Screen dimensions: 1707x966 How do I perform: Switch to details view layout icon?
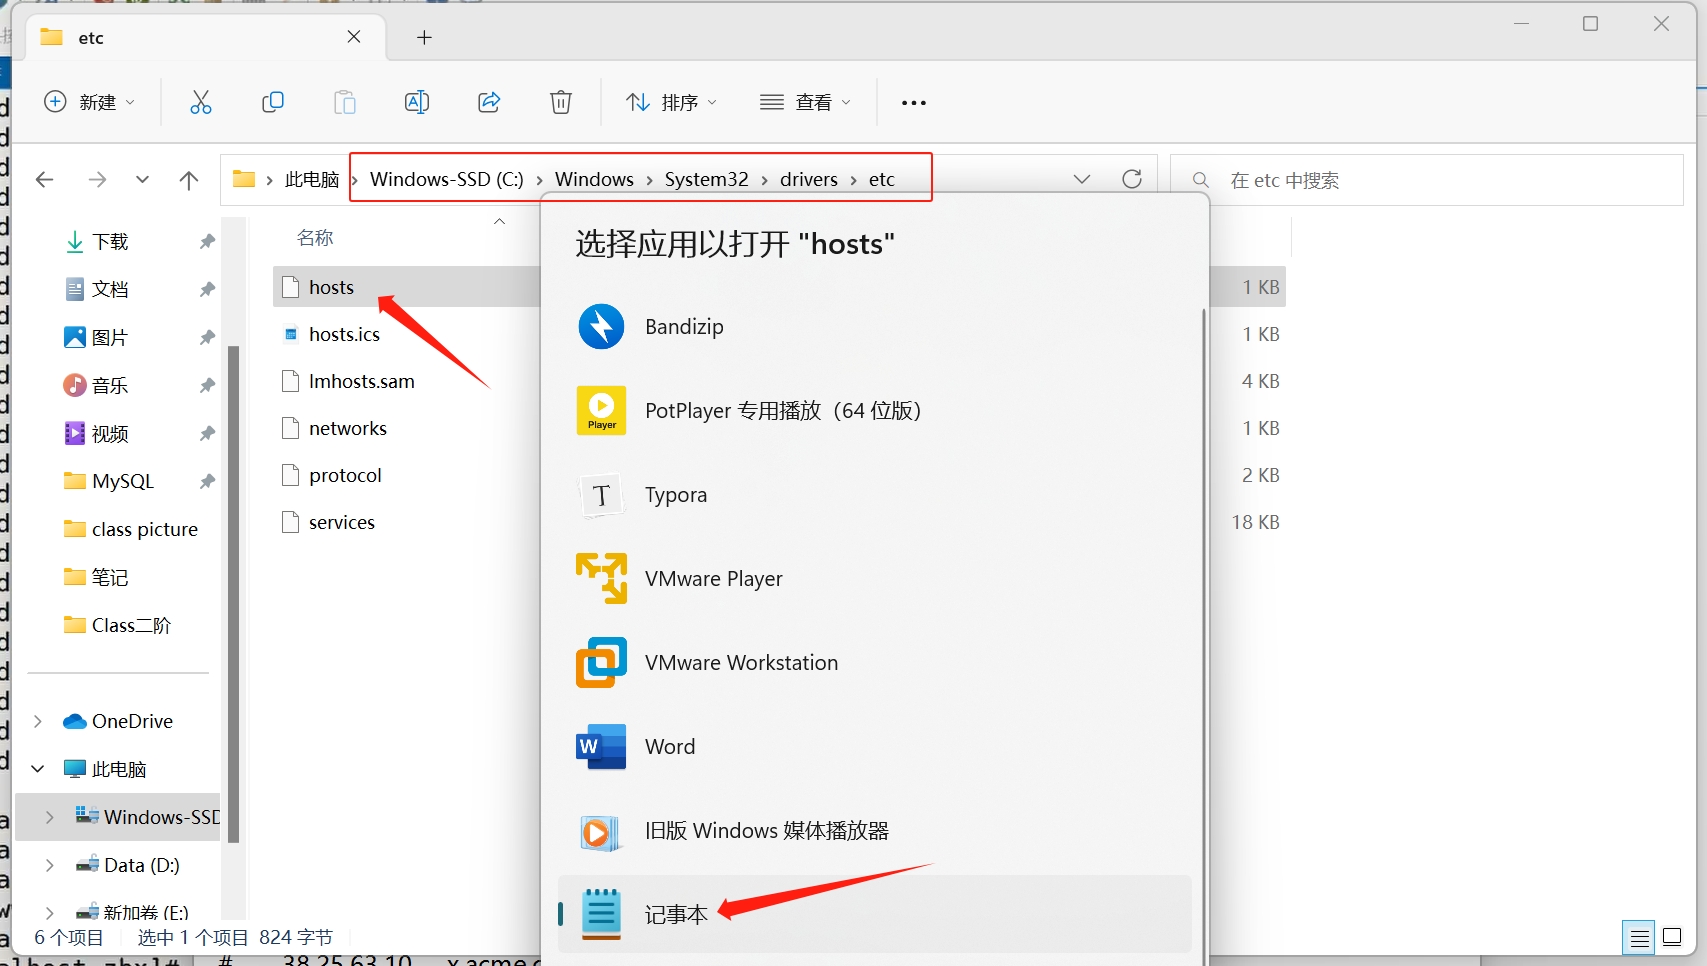point(1639,938)
